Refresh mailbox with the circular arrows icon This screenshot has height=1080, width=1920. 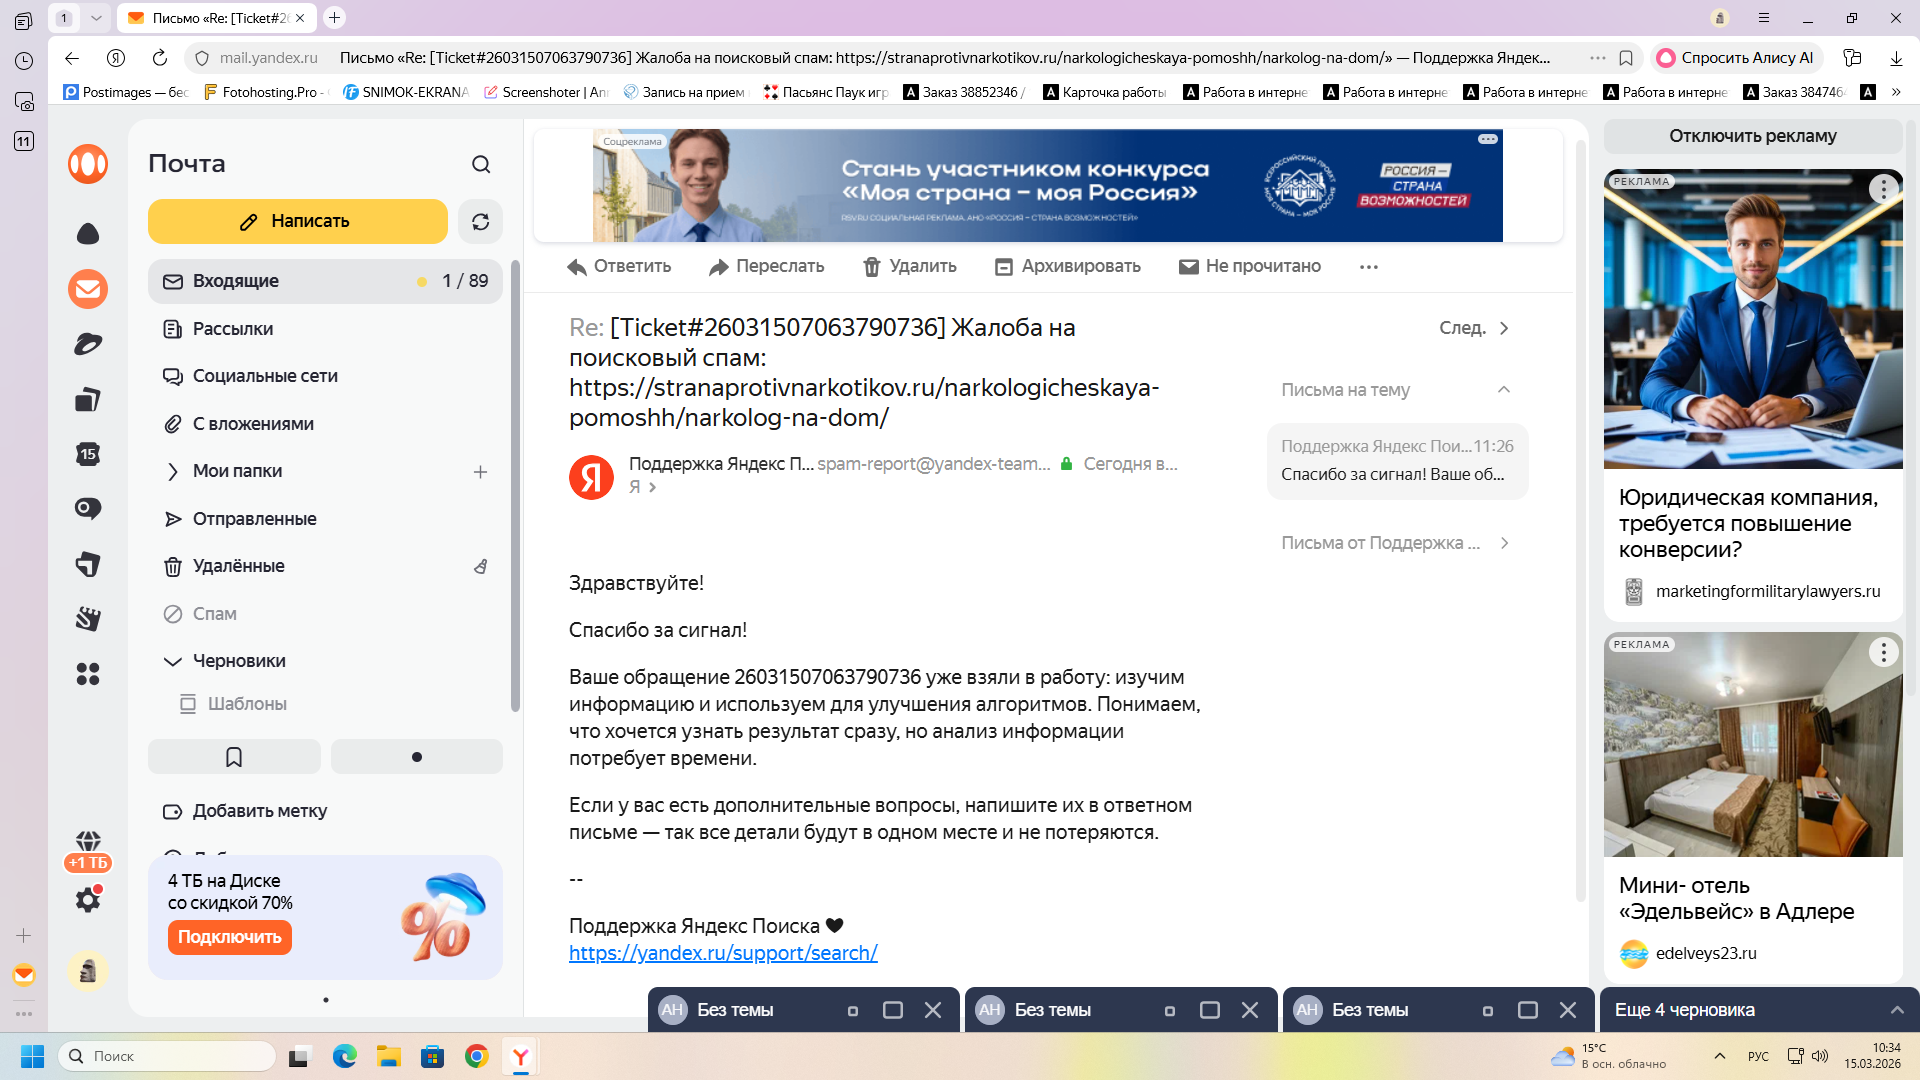click(480, 222)
